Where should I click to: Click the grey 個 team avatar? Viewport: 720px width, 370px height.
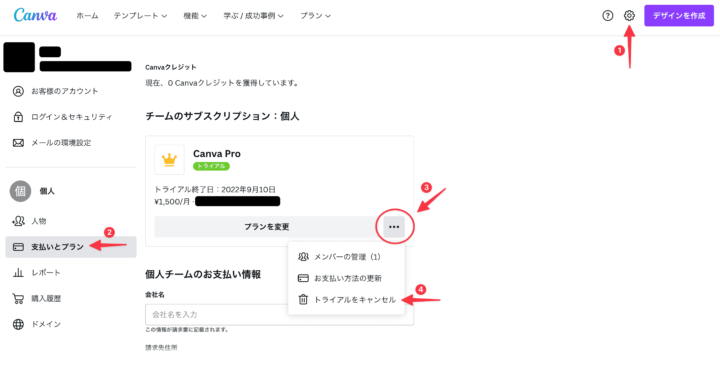(20, 191)
